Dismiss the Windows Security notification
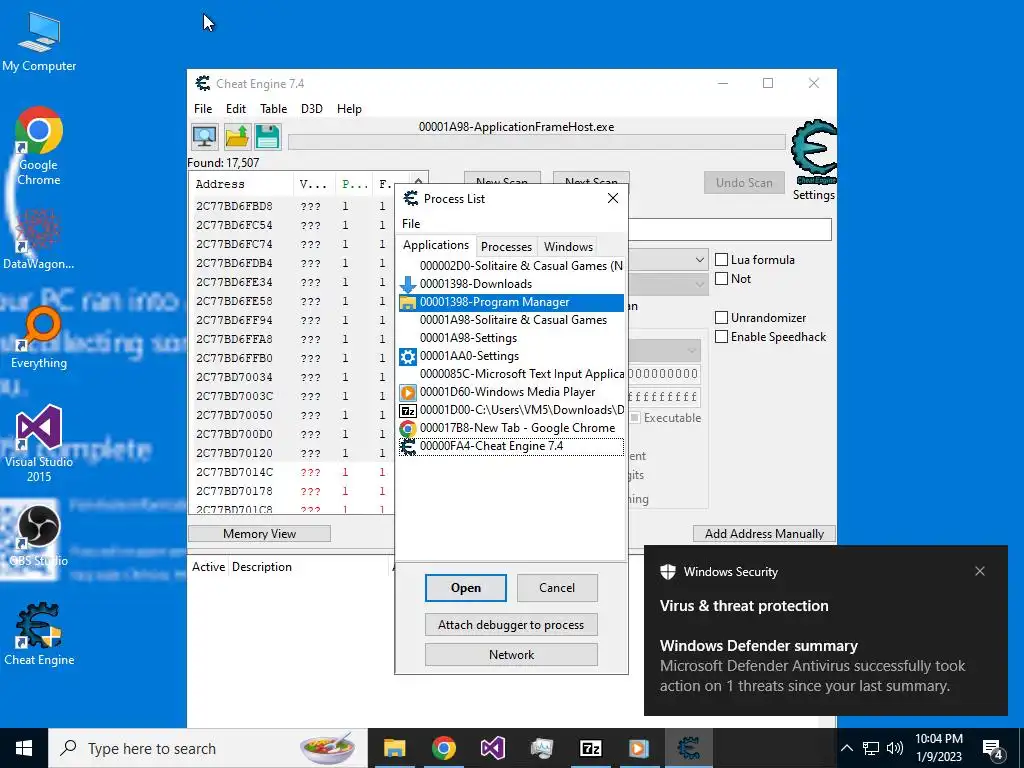Screen dimensions: 1024x768 (x=980, y=571)
